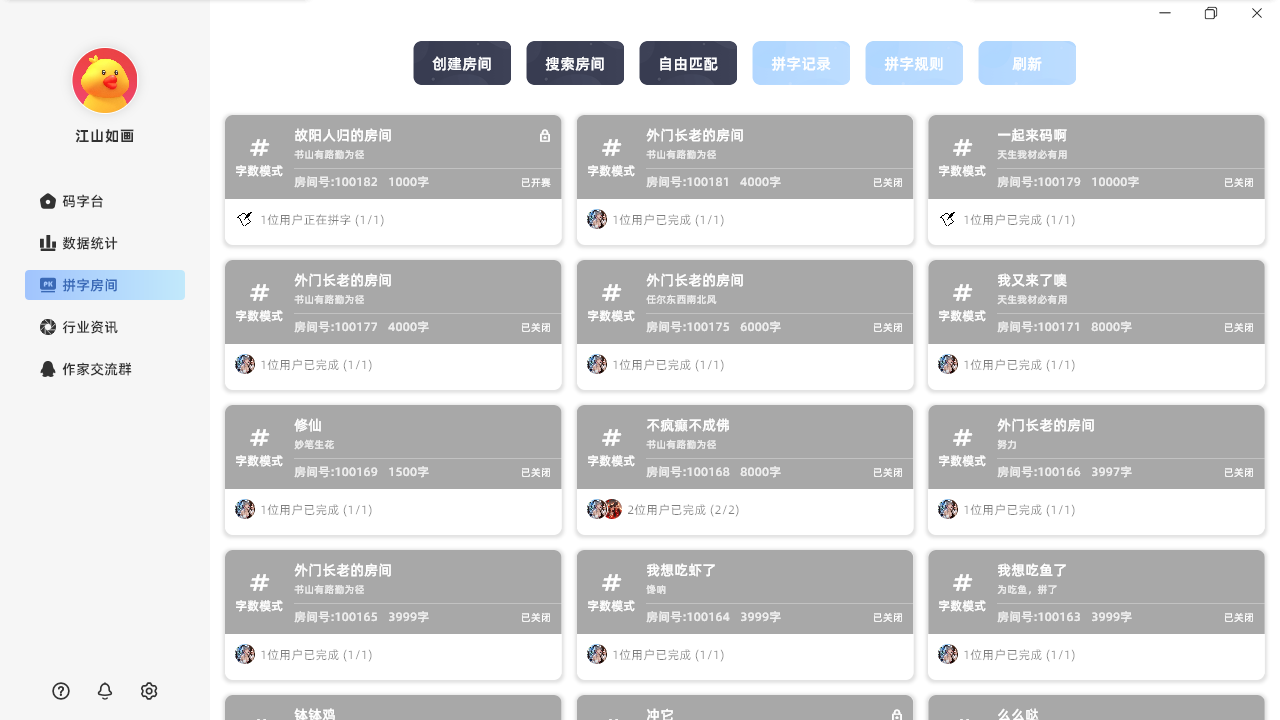Click the second red avatar in room 100168
Screen dimensions: 1280x720
coord(613,509)
